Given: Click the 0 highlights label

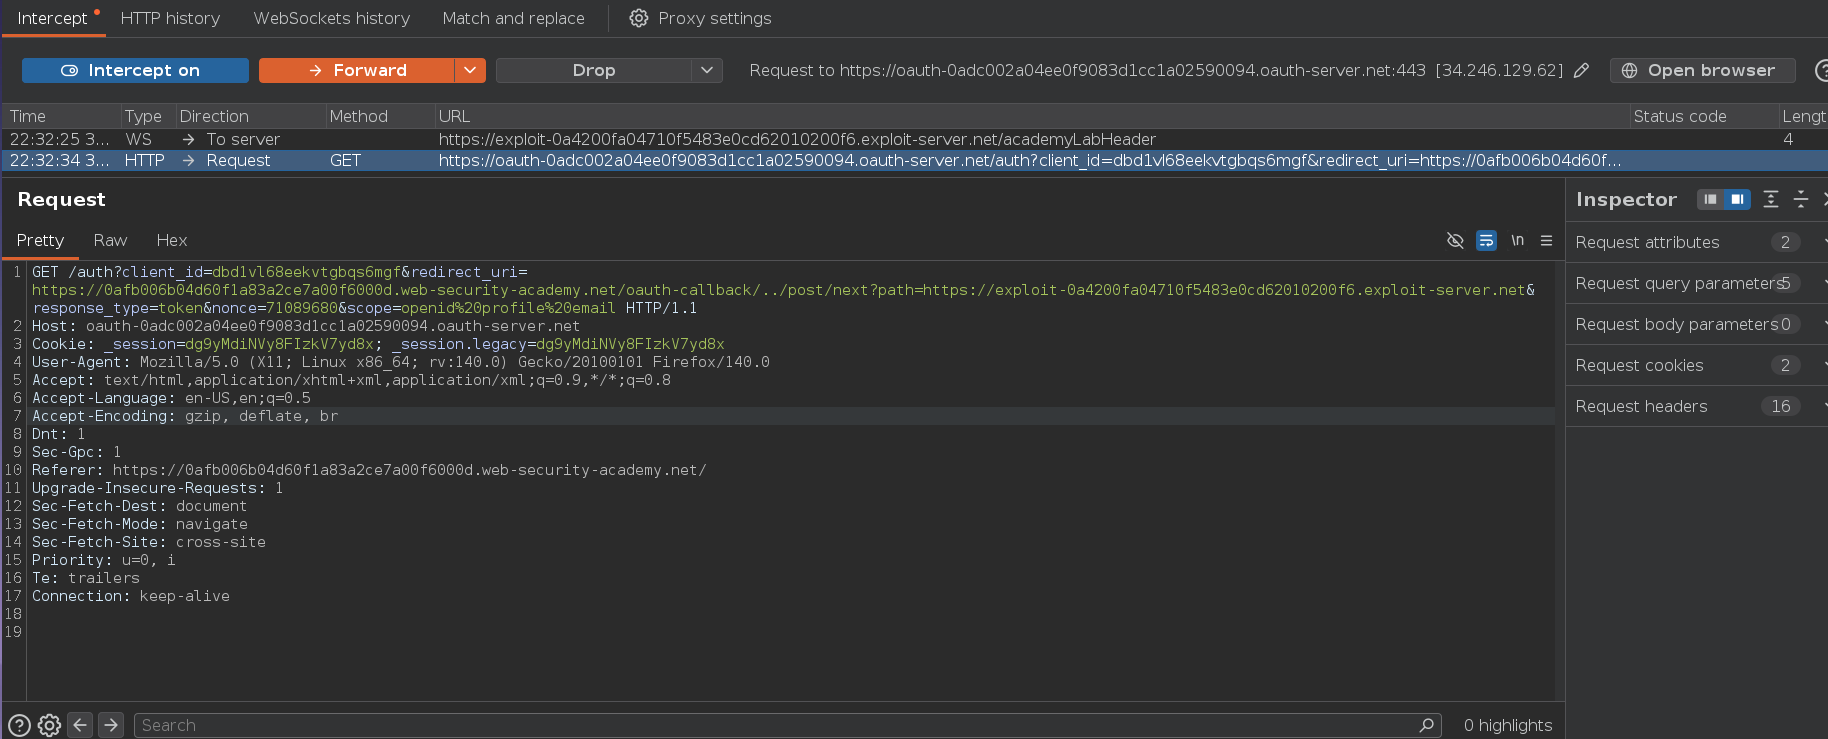Looking at the screenshot, I should [1508, 725].
